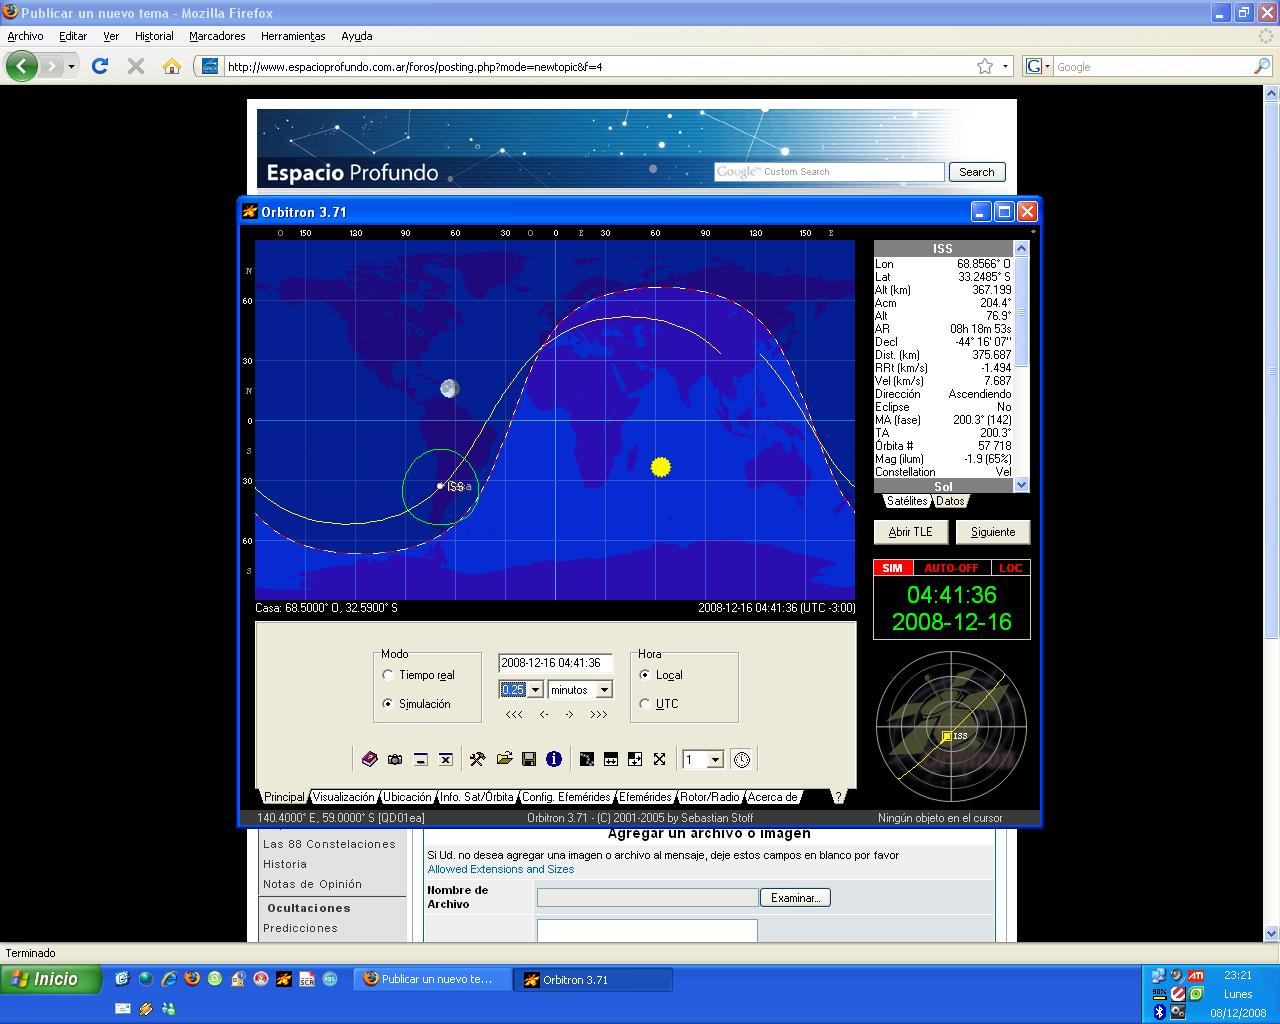Viewport: 1280px width, 1024px height.
Task: Open the 0.25 step value dropdown
Action: tap(535, 690)
